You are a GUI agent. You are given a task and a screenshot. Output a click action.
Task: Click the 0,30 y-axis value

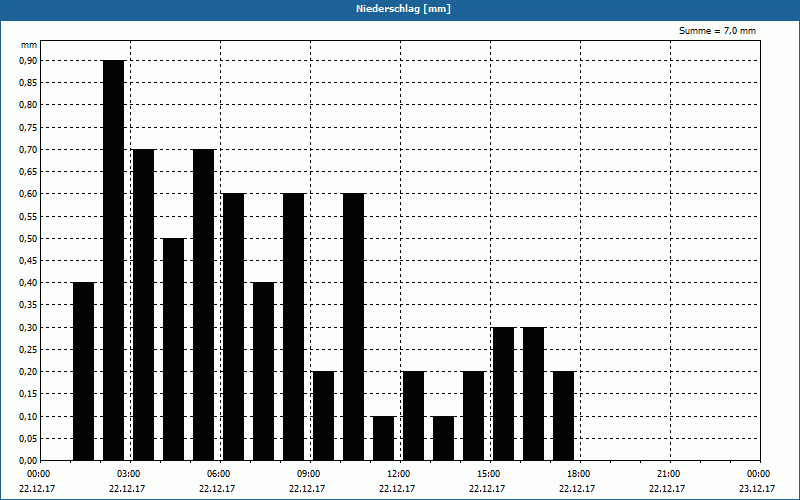(28, 328)
